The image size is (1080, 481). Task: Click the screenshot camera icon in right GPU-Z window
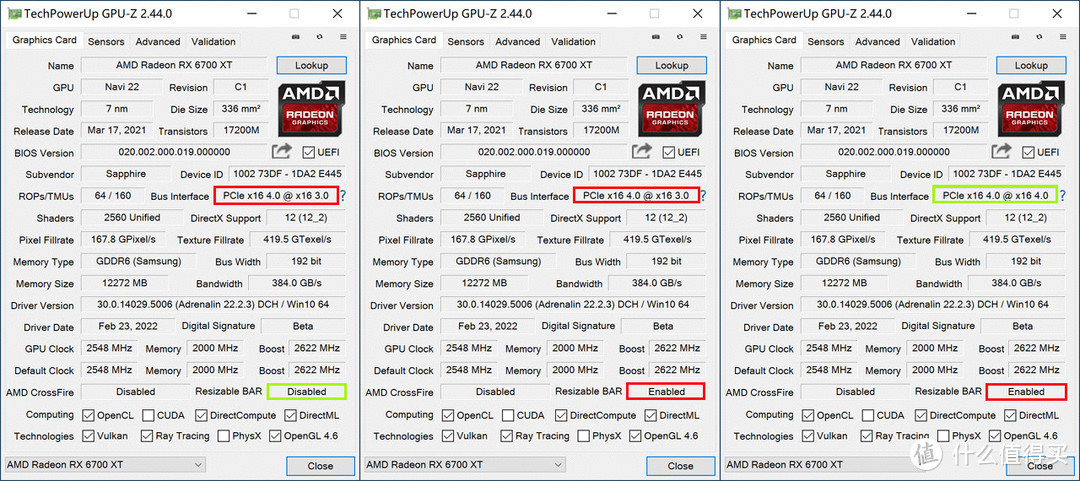[x=1015, y=37]
